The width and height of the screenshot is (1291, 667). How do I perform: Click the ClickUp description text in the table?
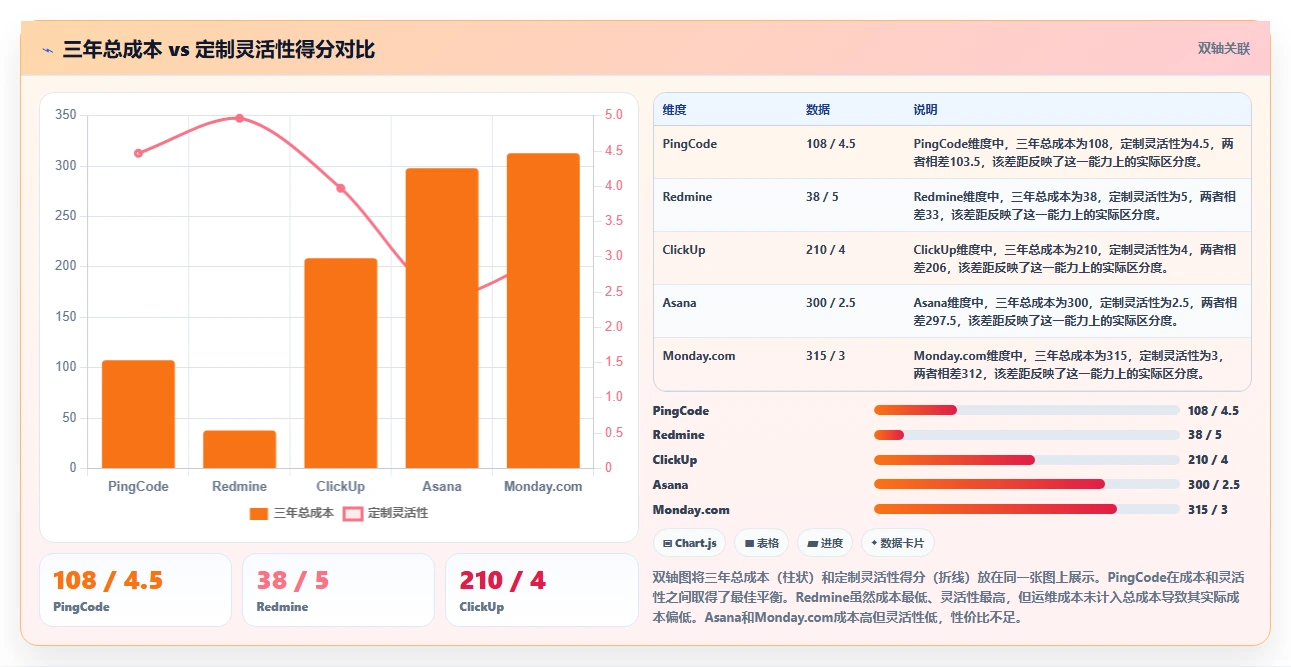pyautogui.click(x=1074, y=258)
